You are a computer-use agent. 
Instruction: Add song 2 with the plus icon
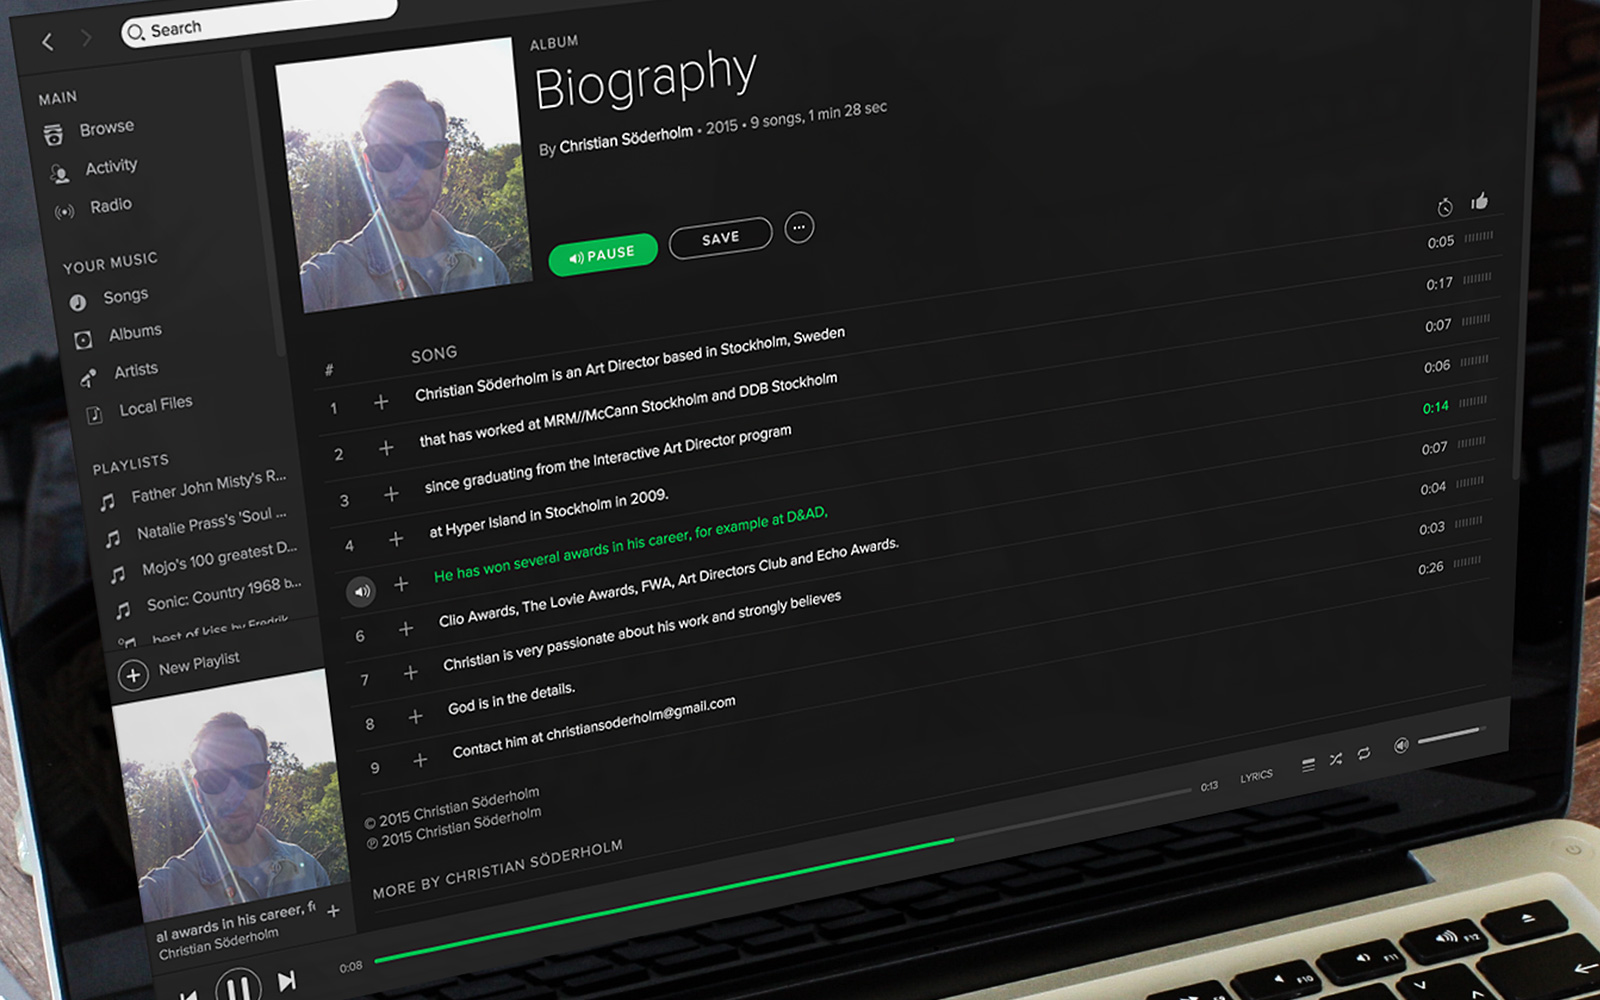click(x=386, y=448)
